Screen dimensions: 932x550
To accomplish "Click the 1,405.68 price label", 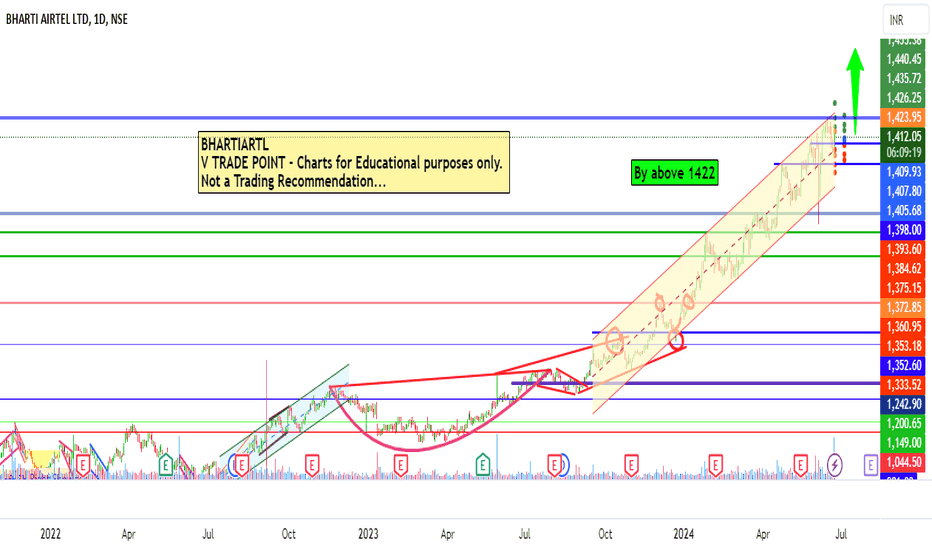I will (x=903, y=210).
